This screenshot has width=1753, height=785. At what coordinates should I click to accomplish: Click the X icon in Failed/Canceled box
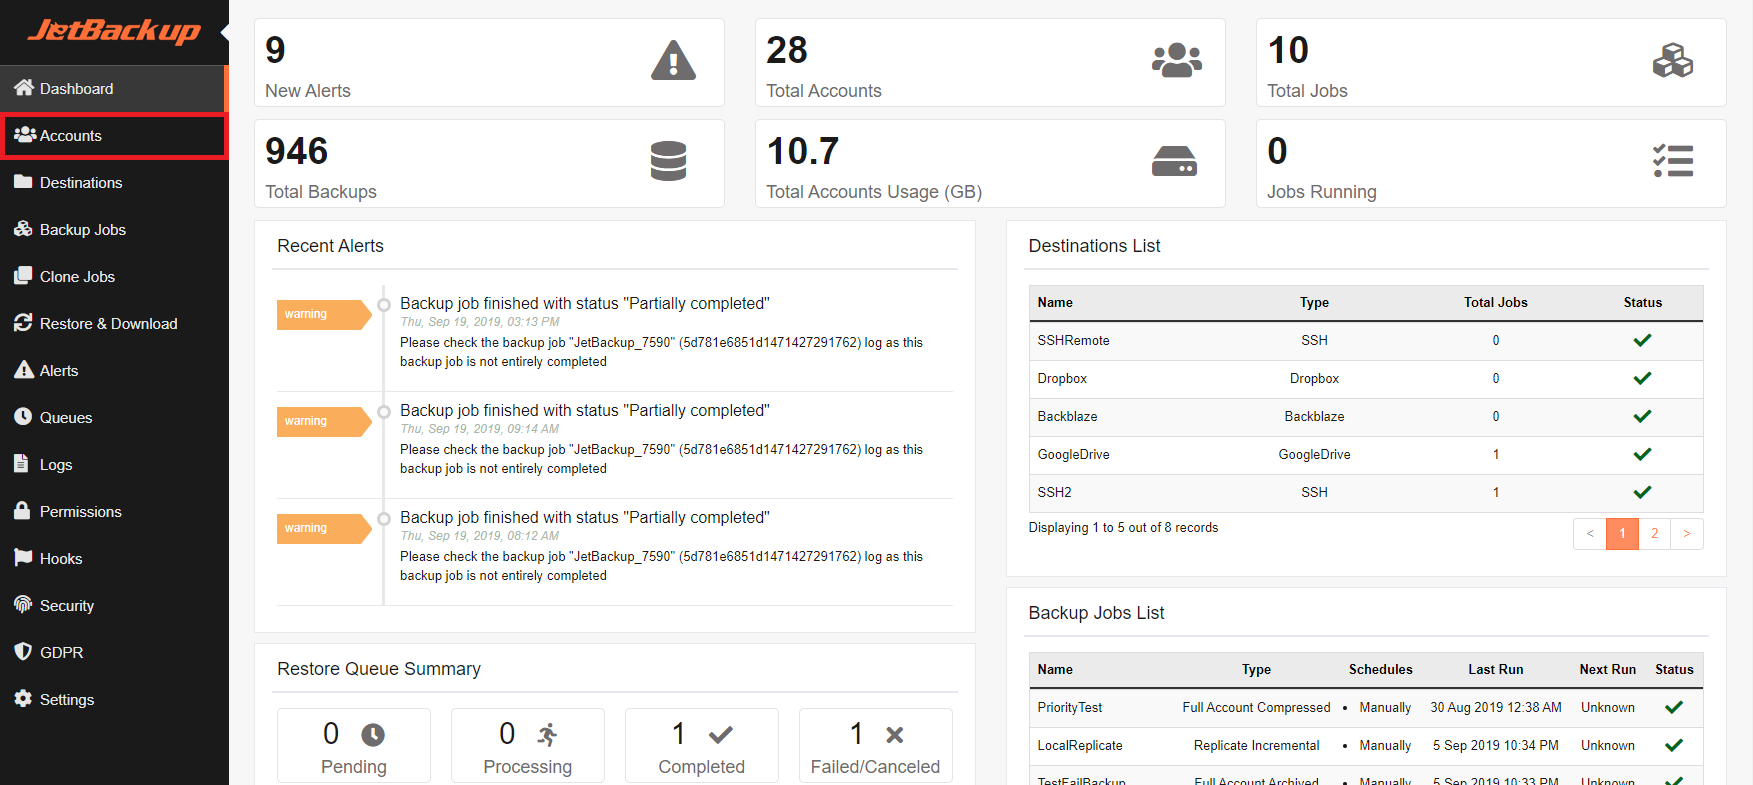[895, 735]
